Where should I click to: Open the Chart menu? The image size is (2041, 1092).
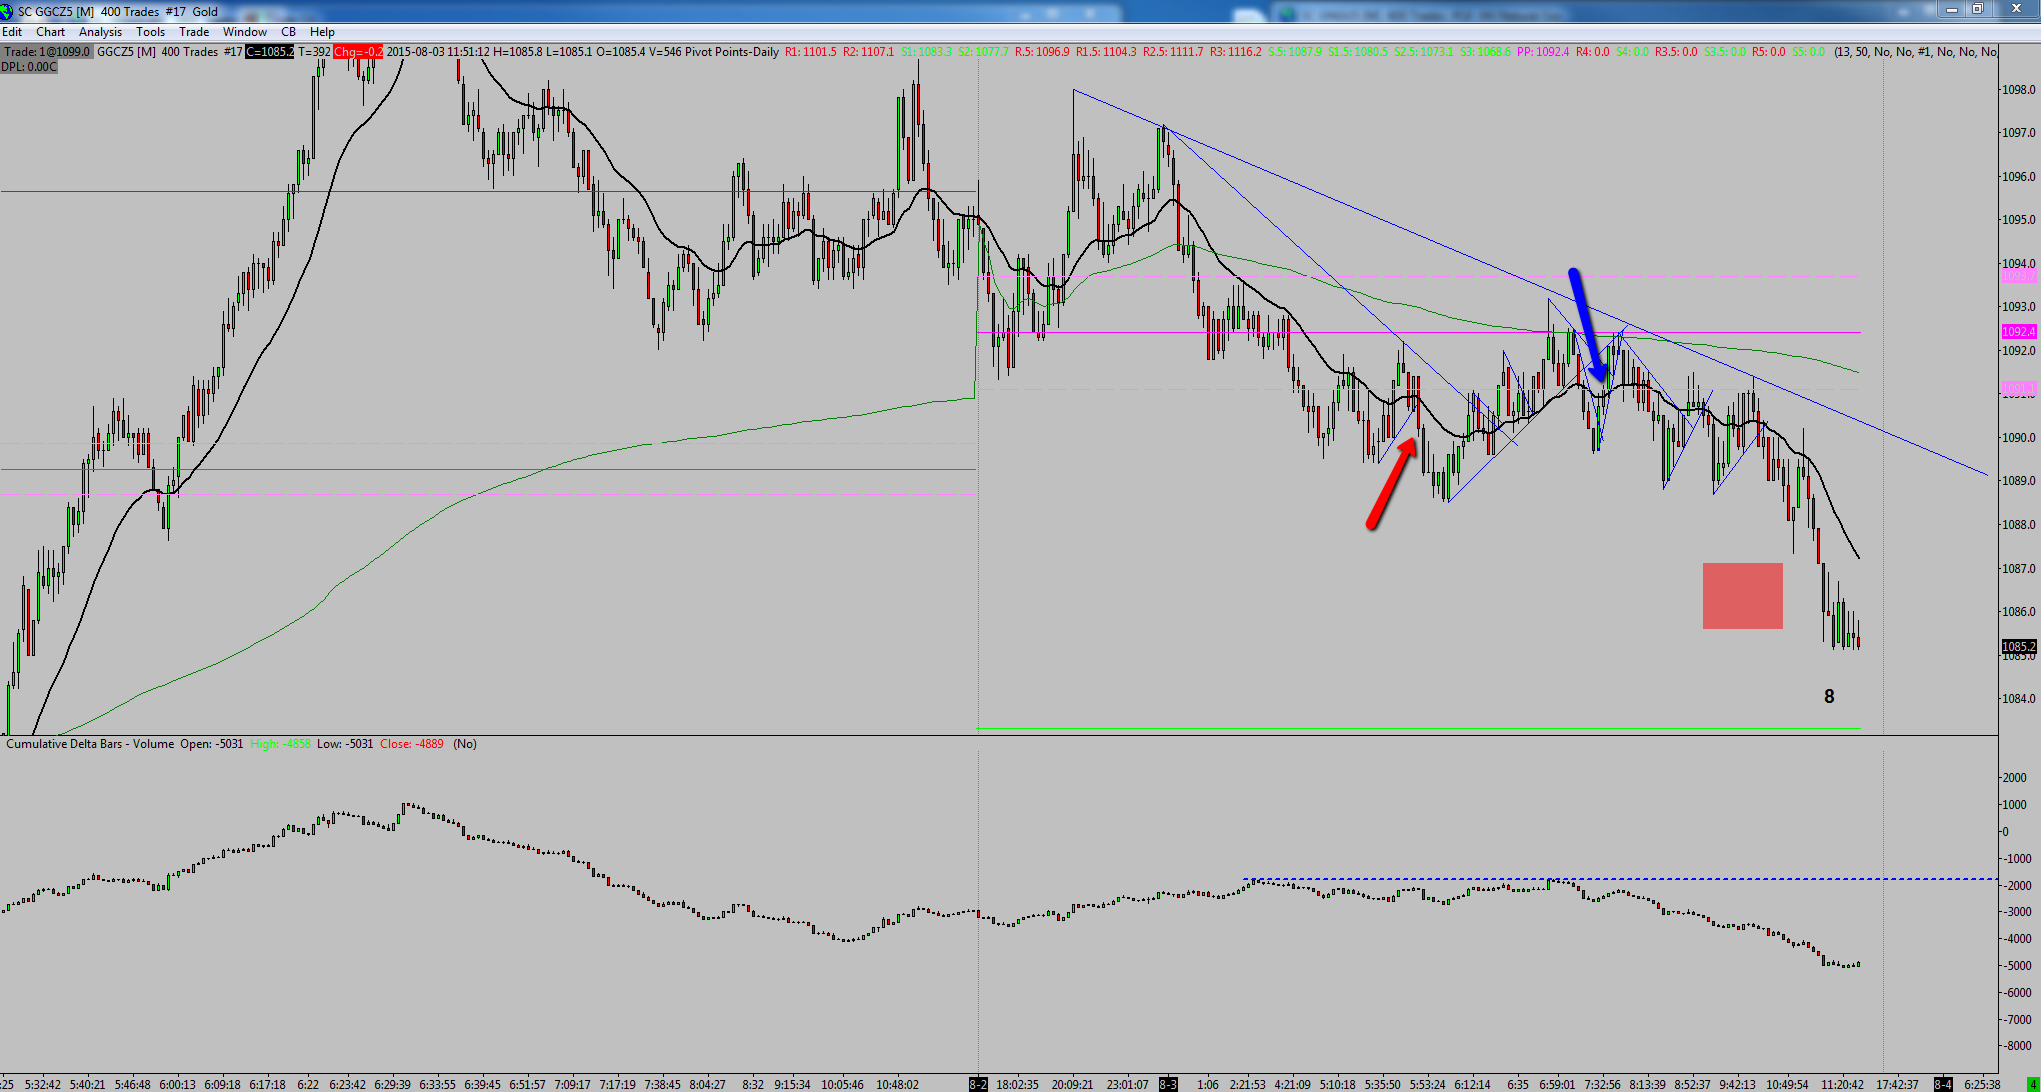(50, 32)
